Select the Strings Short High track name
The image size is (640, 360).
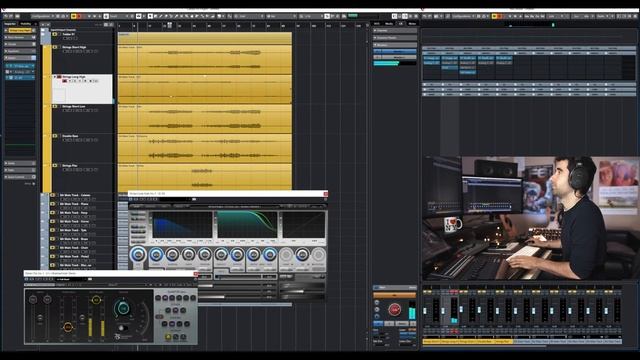click(74, 47)
